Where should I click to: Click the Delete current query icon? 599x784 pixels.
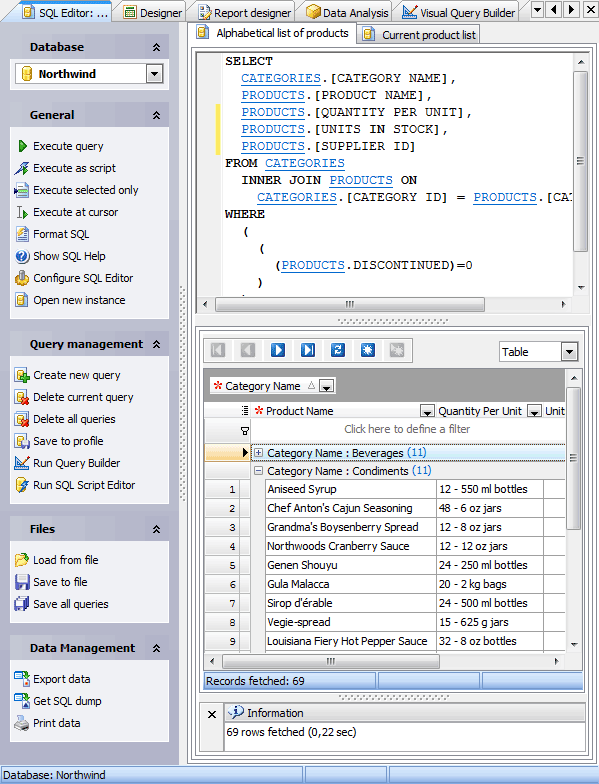click(x=22, y=397)
